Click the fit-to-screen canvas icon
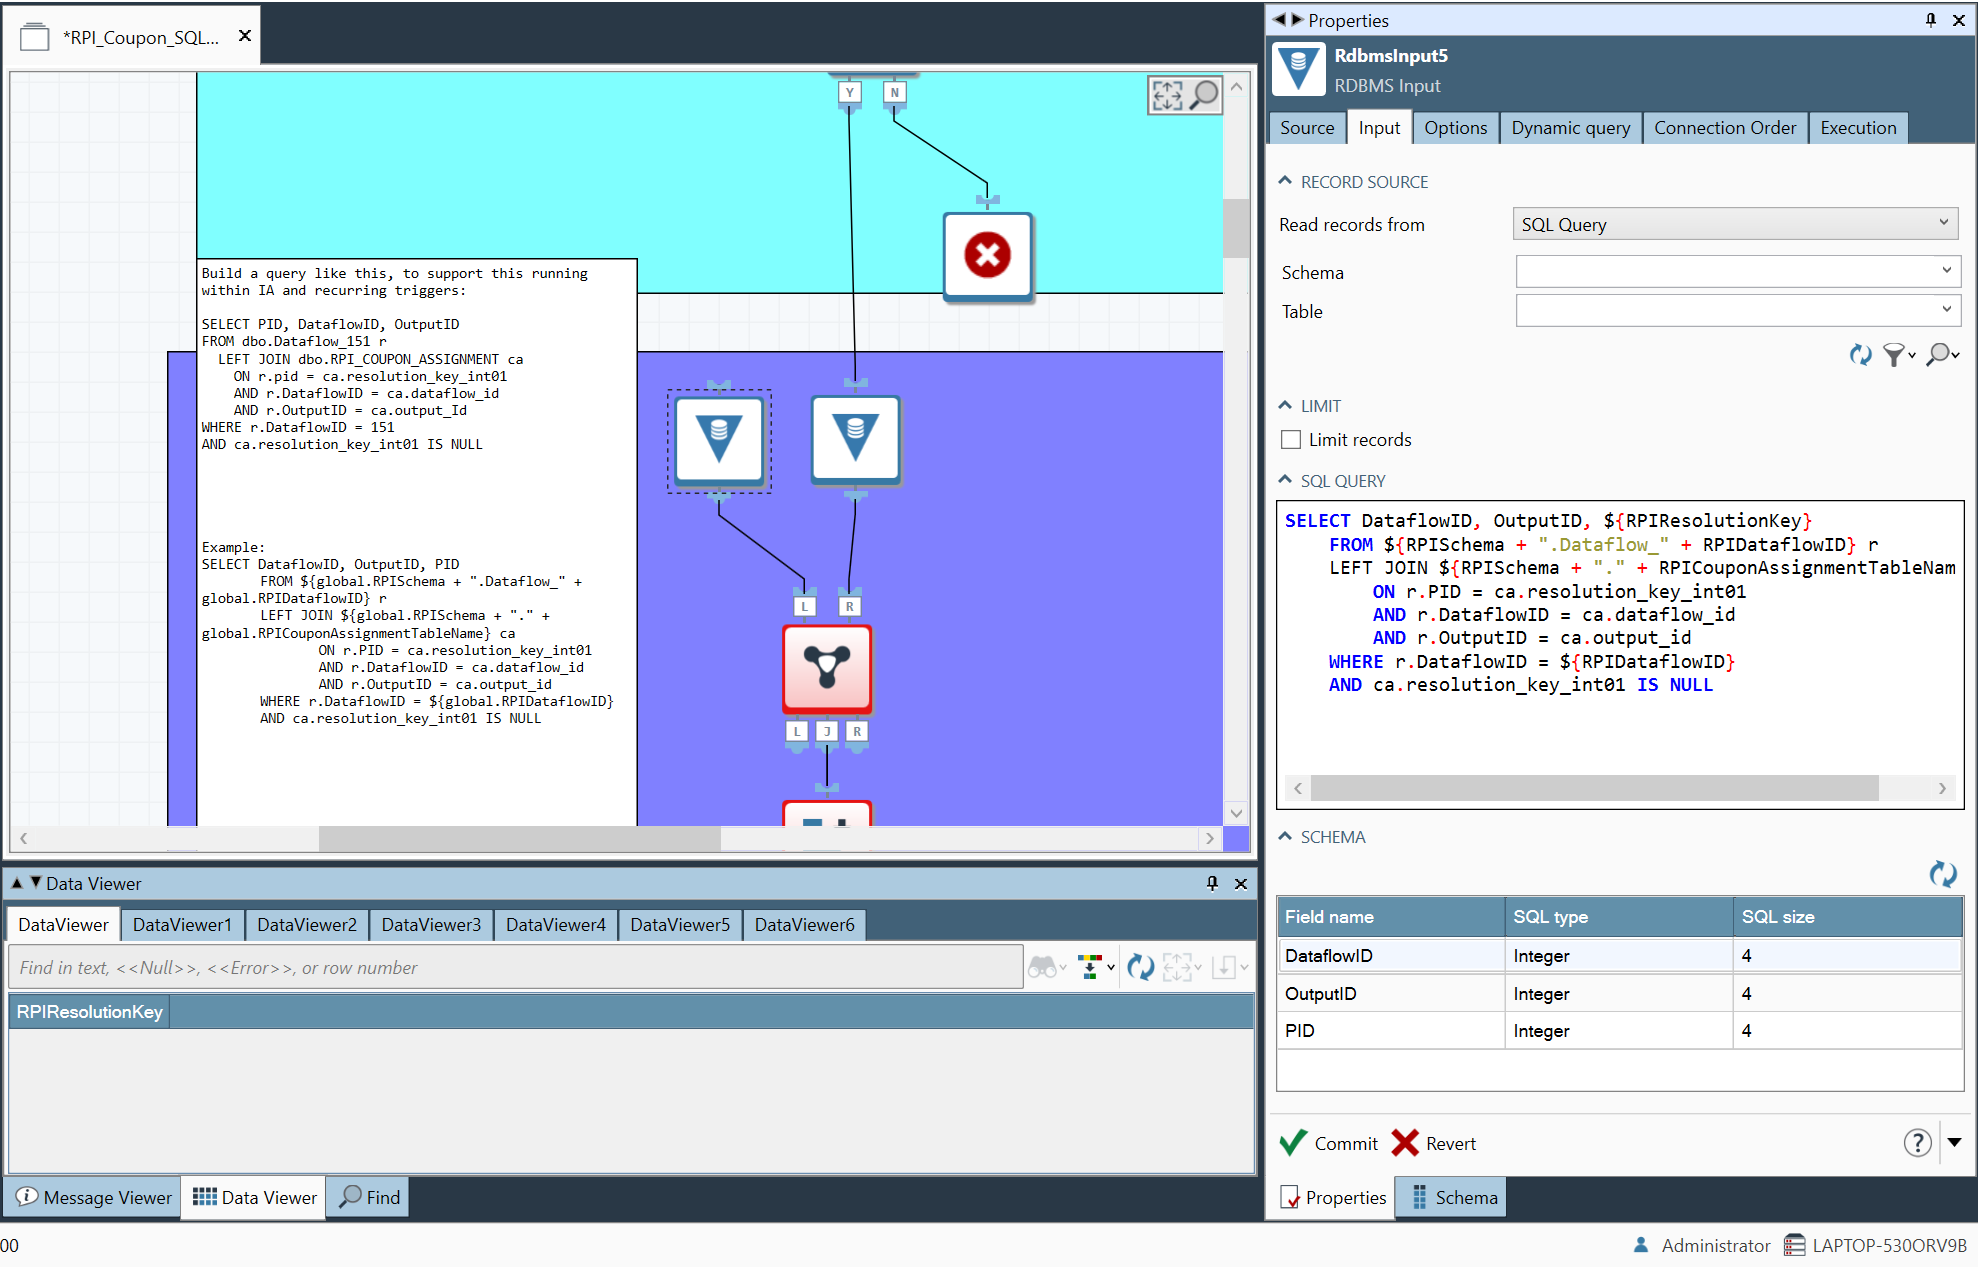The width and height of the screenshot is (1978, 1267). 1167,95
